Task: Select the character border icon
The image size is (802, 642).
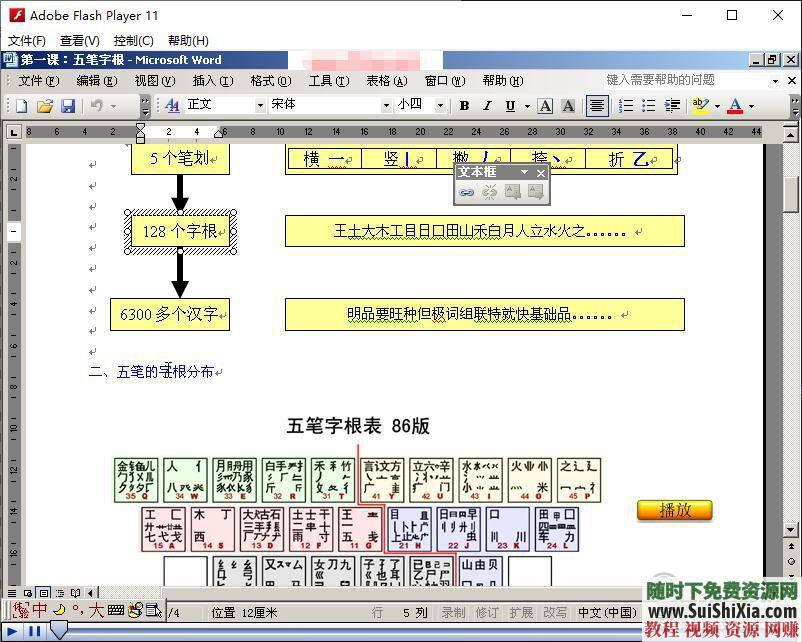Action: click(x=546, y=106)
